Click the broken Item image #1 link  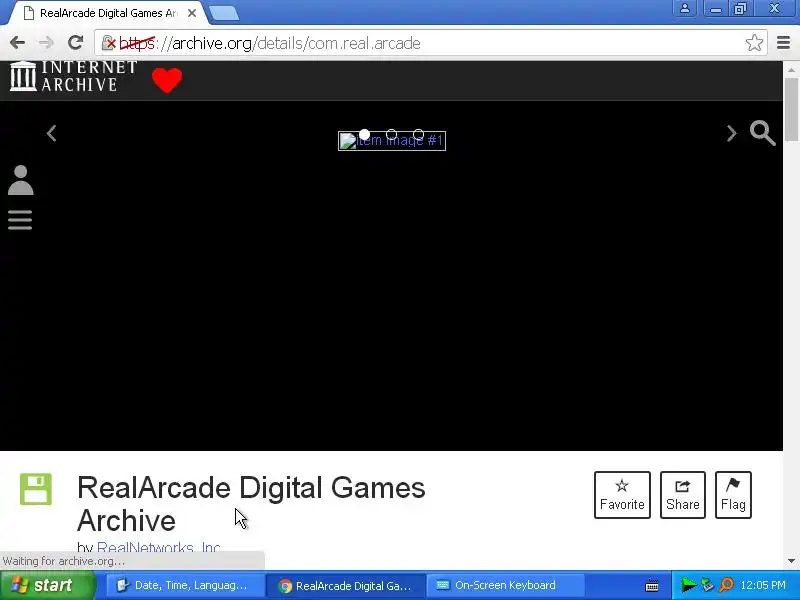[x=392, y=141]
